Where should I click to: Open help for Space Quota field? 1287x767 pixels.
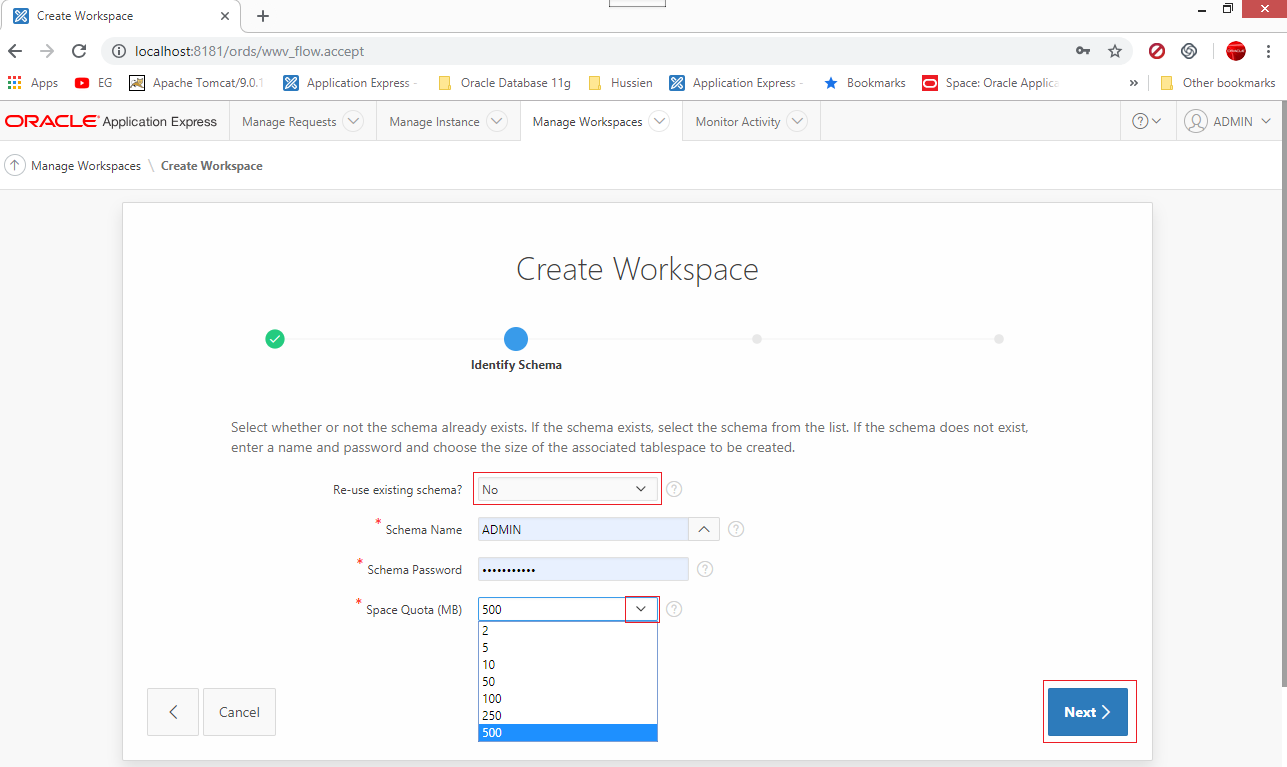click(x=673, y=608)
